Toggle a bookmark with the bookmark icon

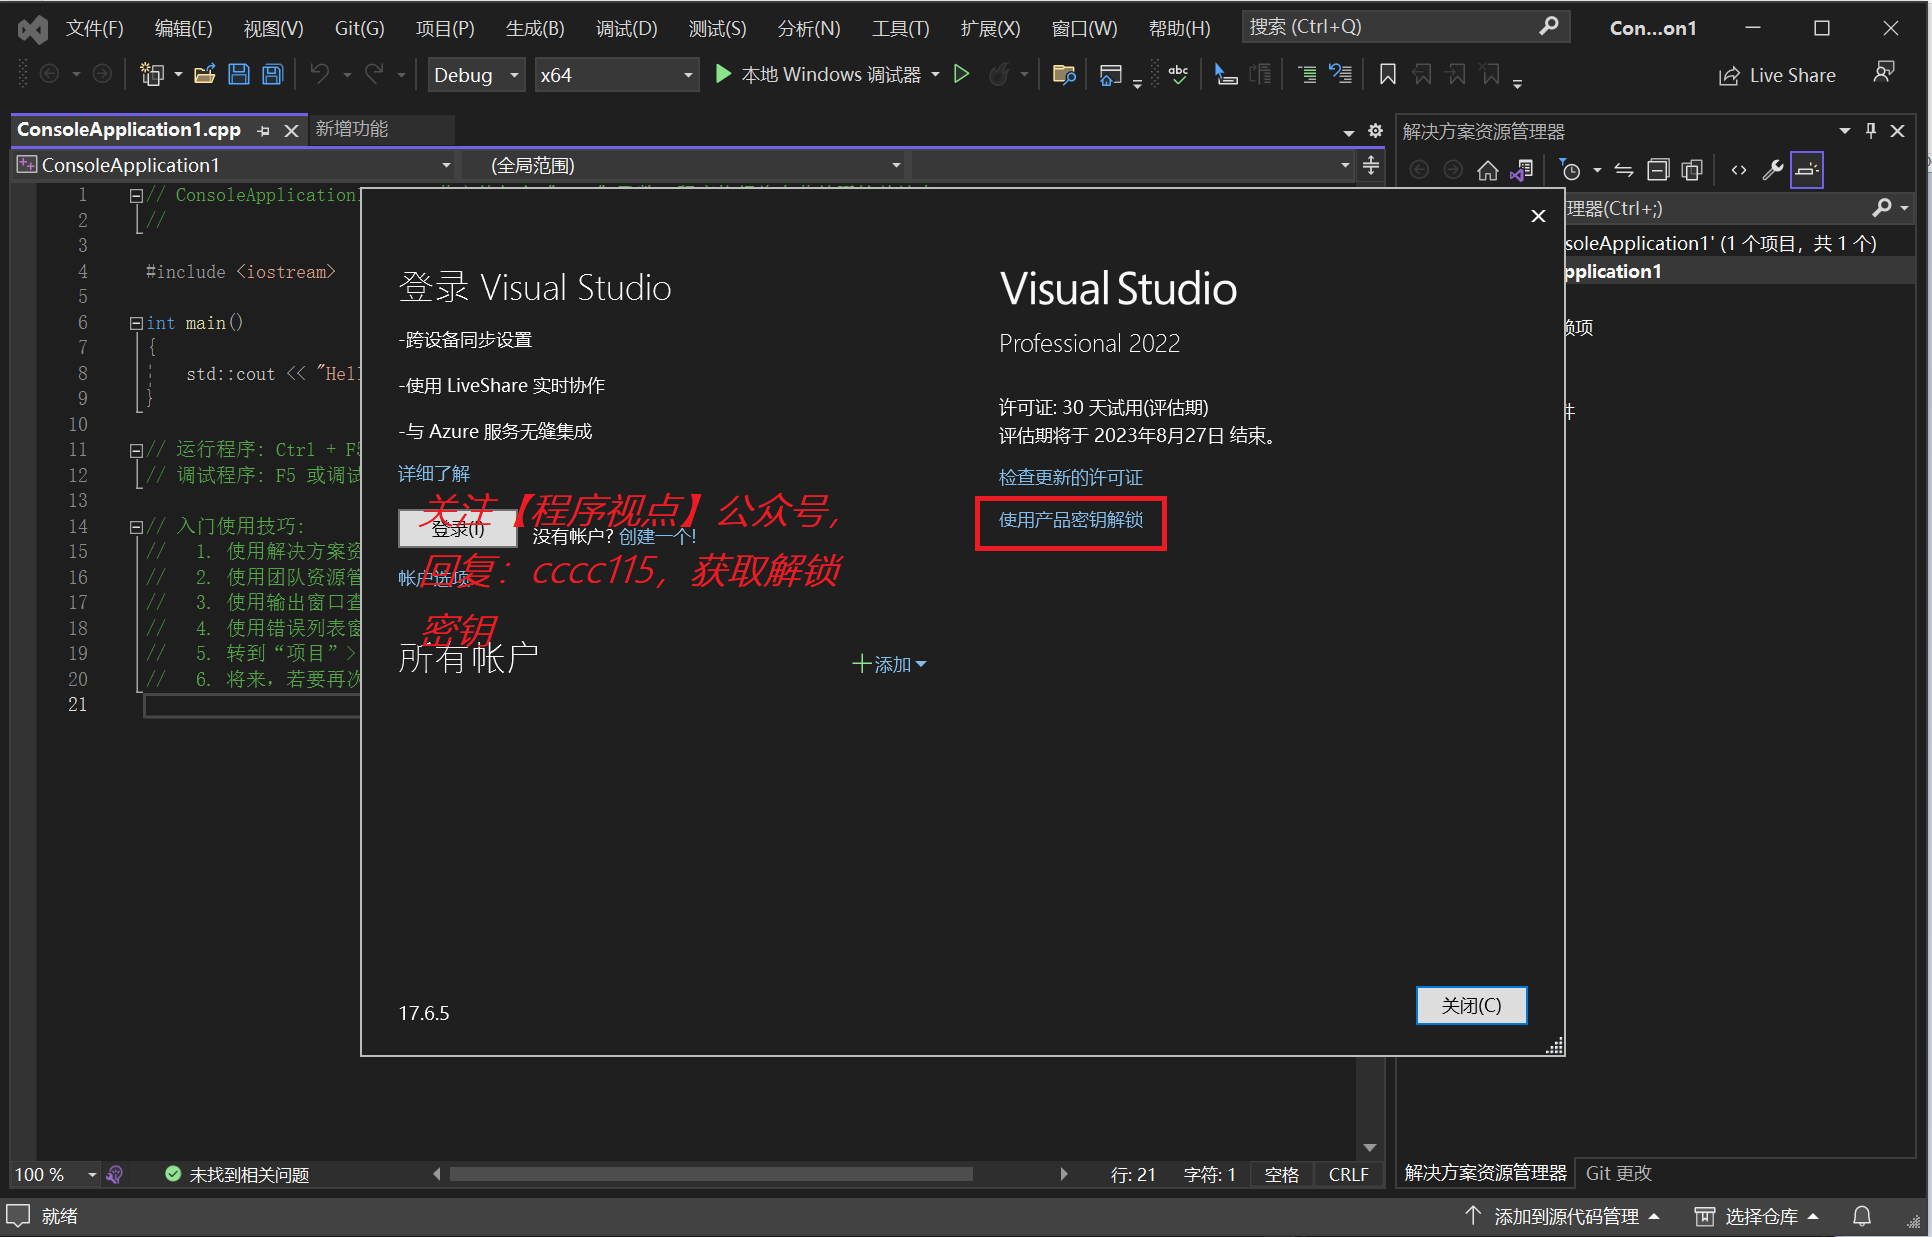tap(1388, 74)
